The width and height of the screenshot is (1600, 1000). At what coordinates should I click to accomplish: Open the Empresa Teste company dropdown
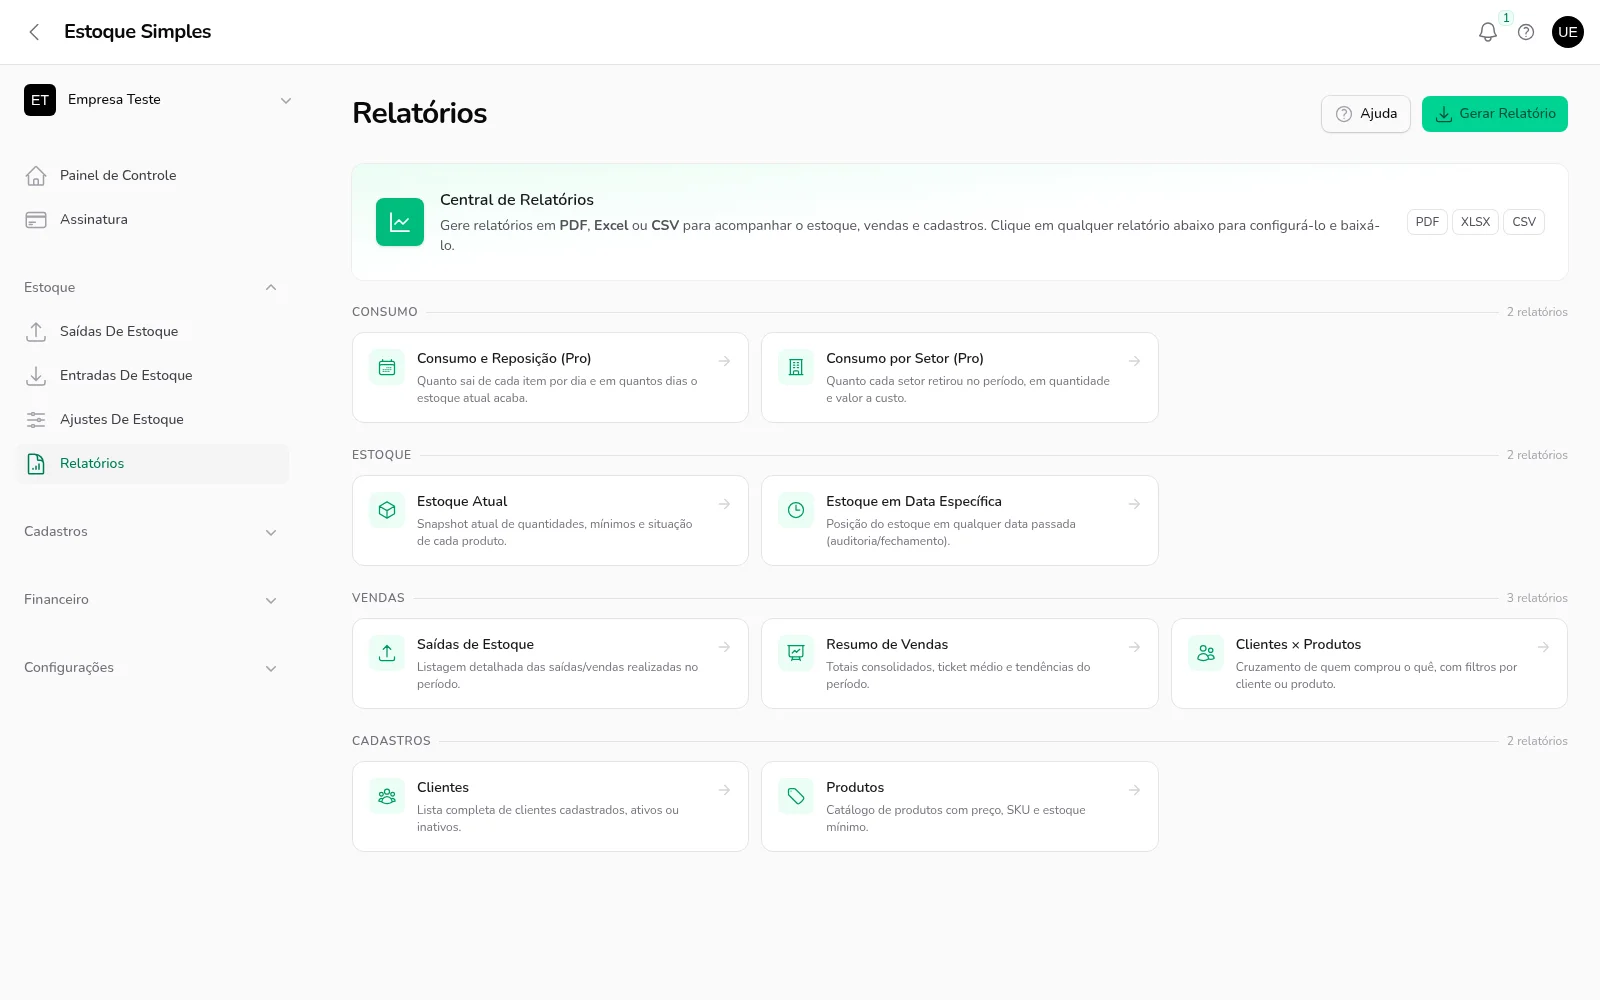(x=158, y=100)
